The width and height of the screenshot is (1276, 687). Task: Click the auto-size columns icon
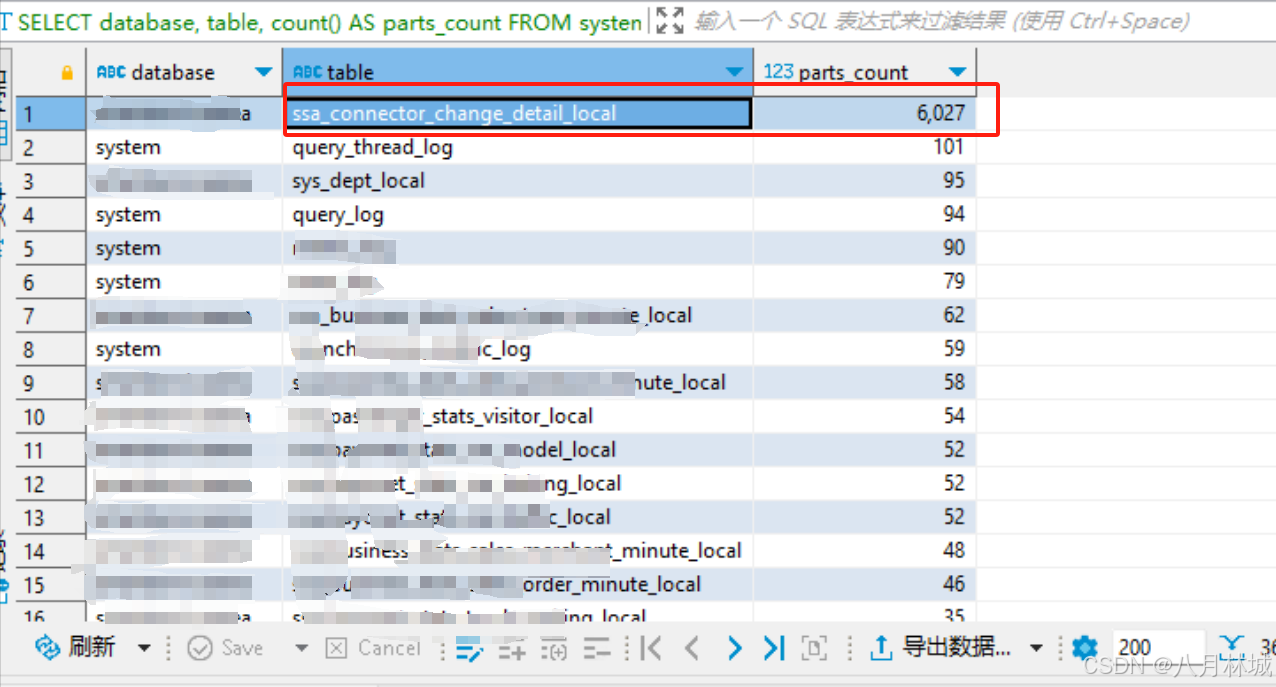click(x=815, y=649)
